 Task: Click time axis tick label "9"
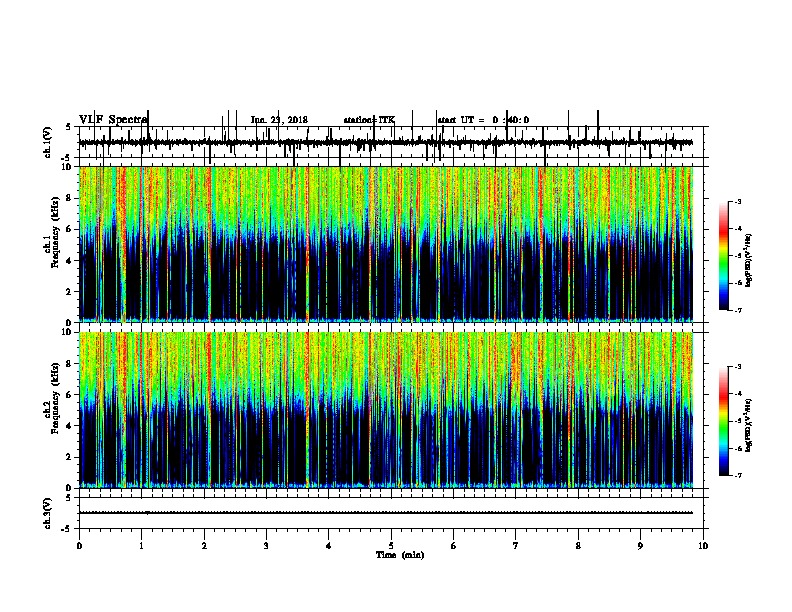(x=640, y=546)
